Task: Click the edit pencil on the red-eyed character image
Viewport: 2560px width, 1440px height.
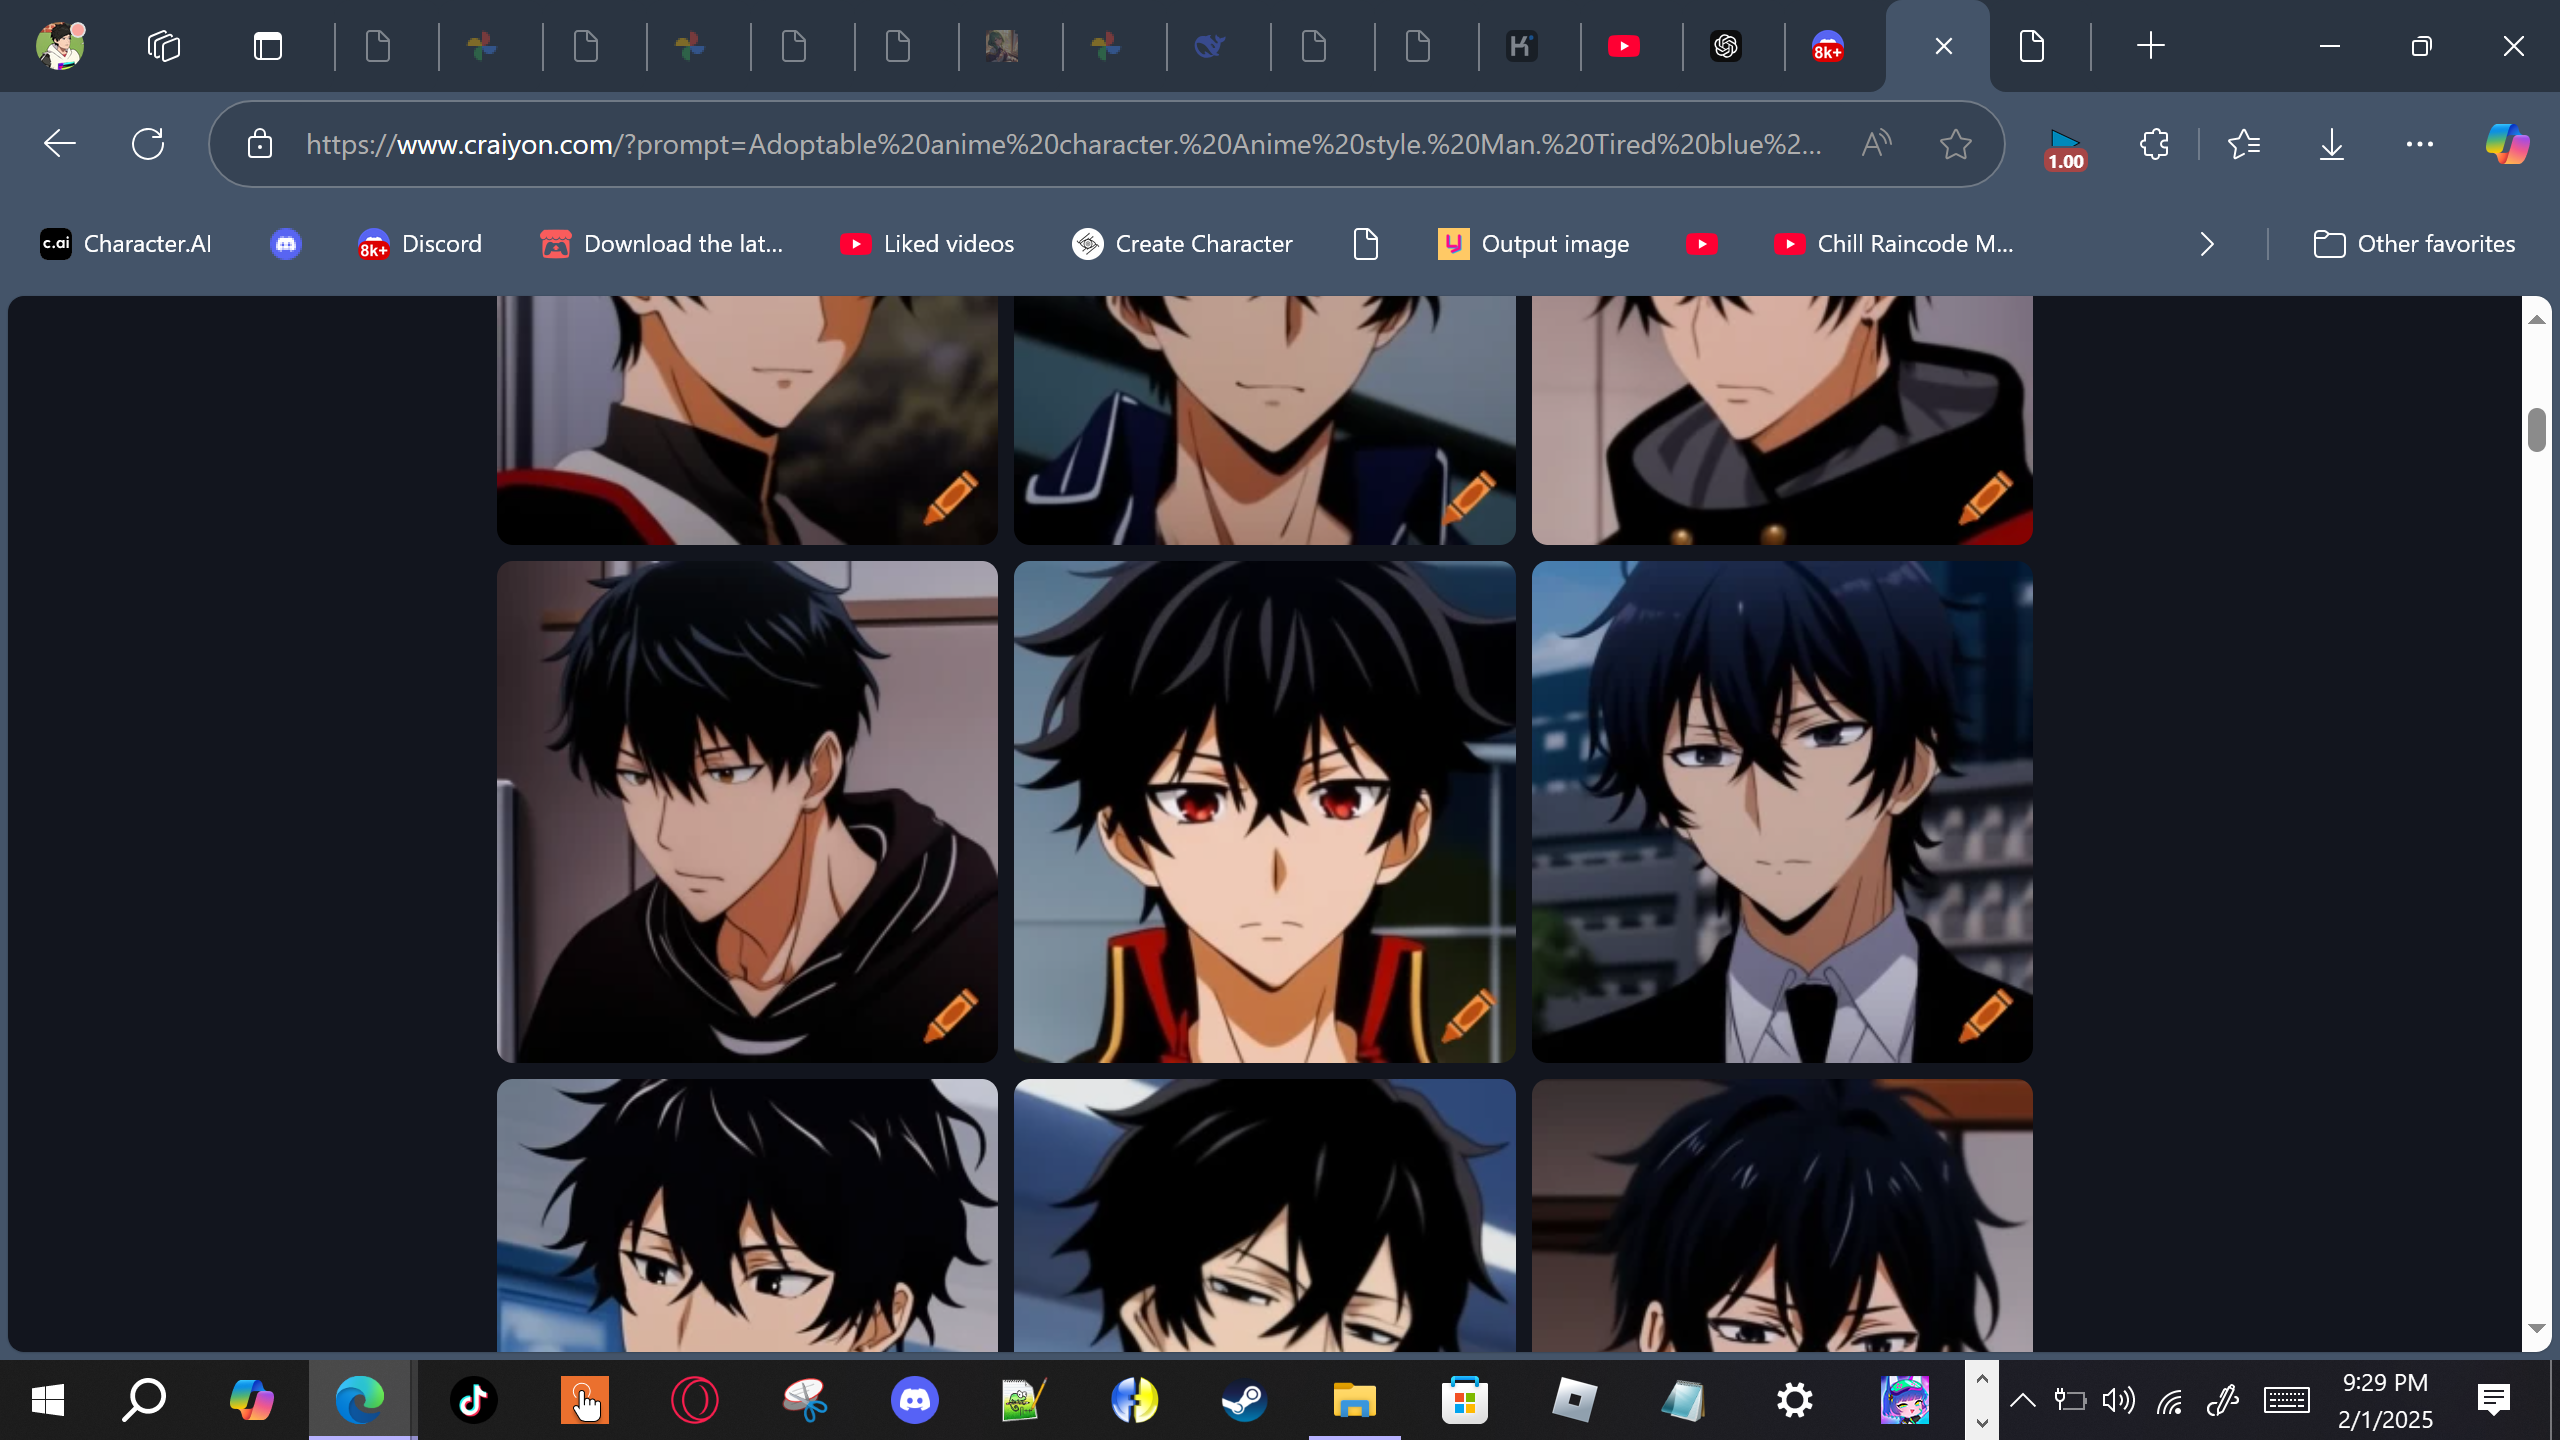Action: tap(1468, 1015)
